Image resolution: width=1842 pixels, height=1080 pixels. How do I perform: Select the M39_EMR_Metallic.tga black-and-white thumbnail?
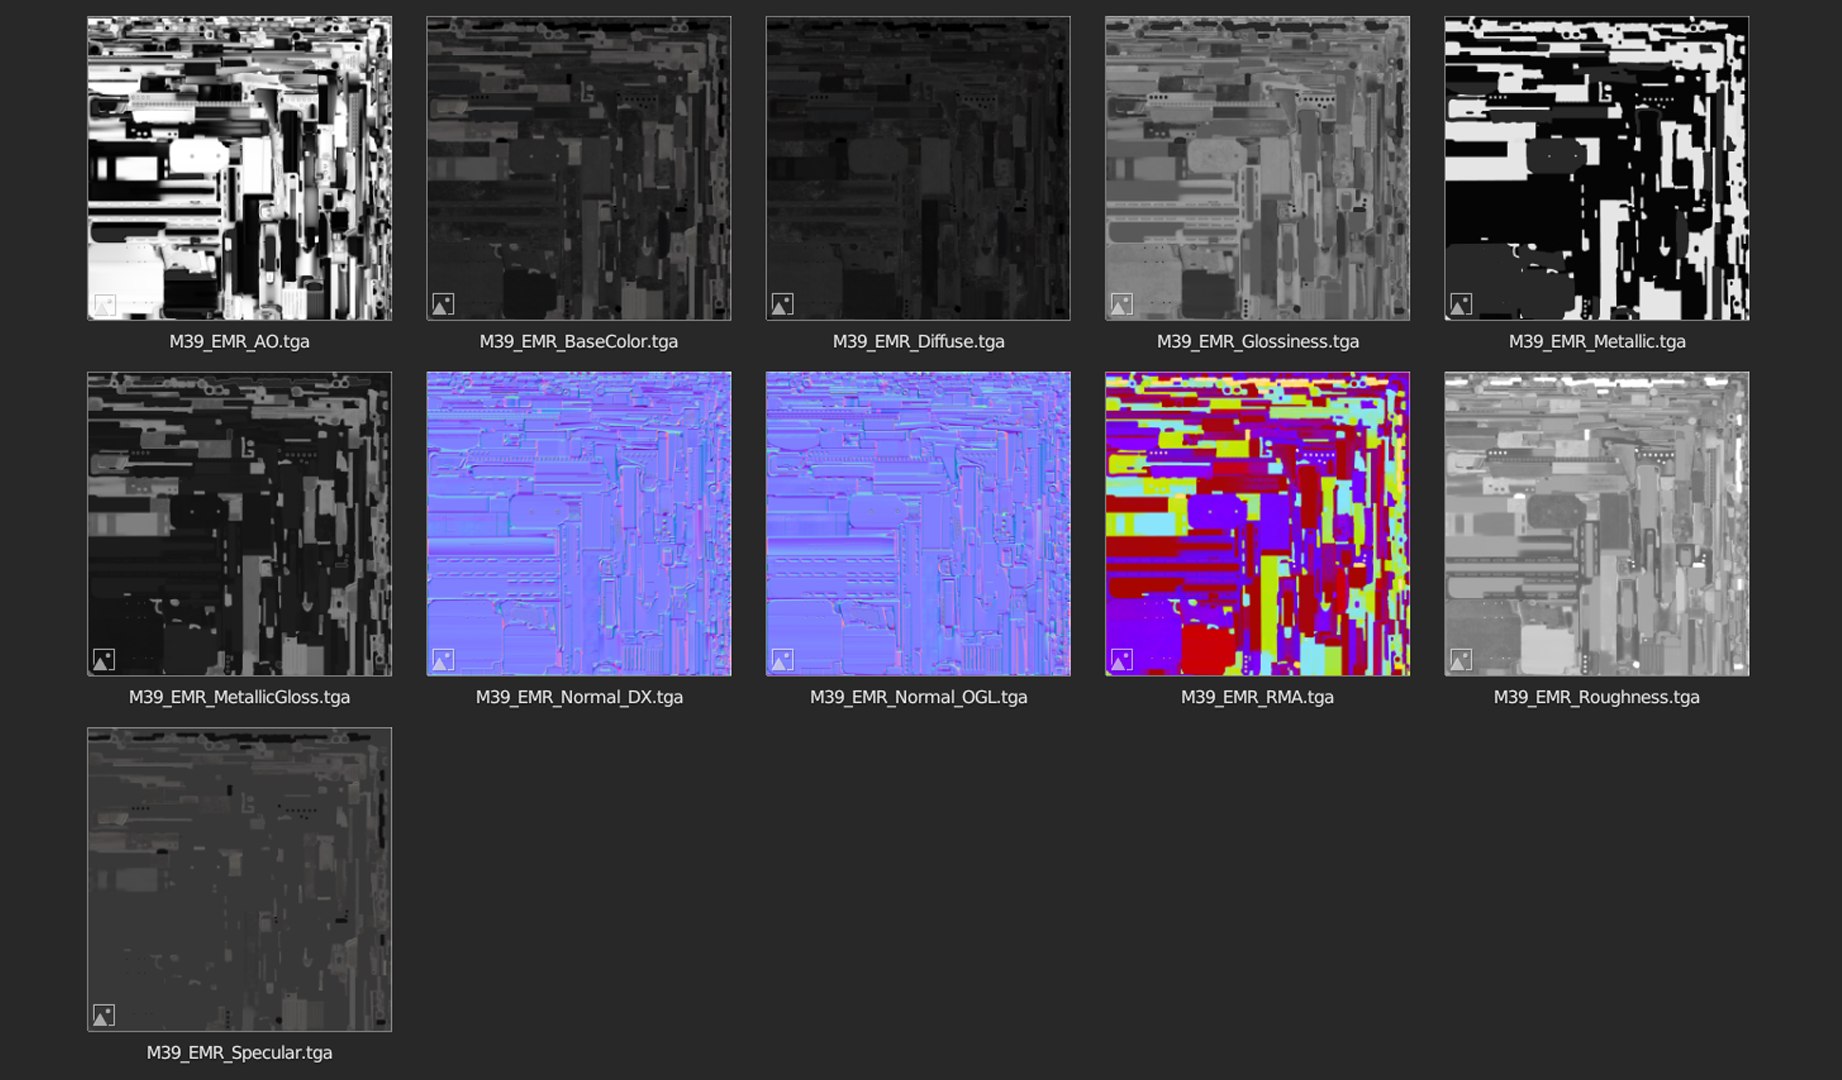pyautogui.click(x=1597, y=168)
